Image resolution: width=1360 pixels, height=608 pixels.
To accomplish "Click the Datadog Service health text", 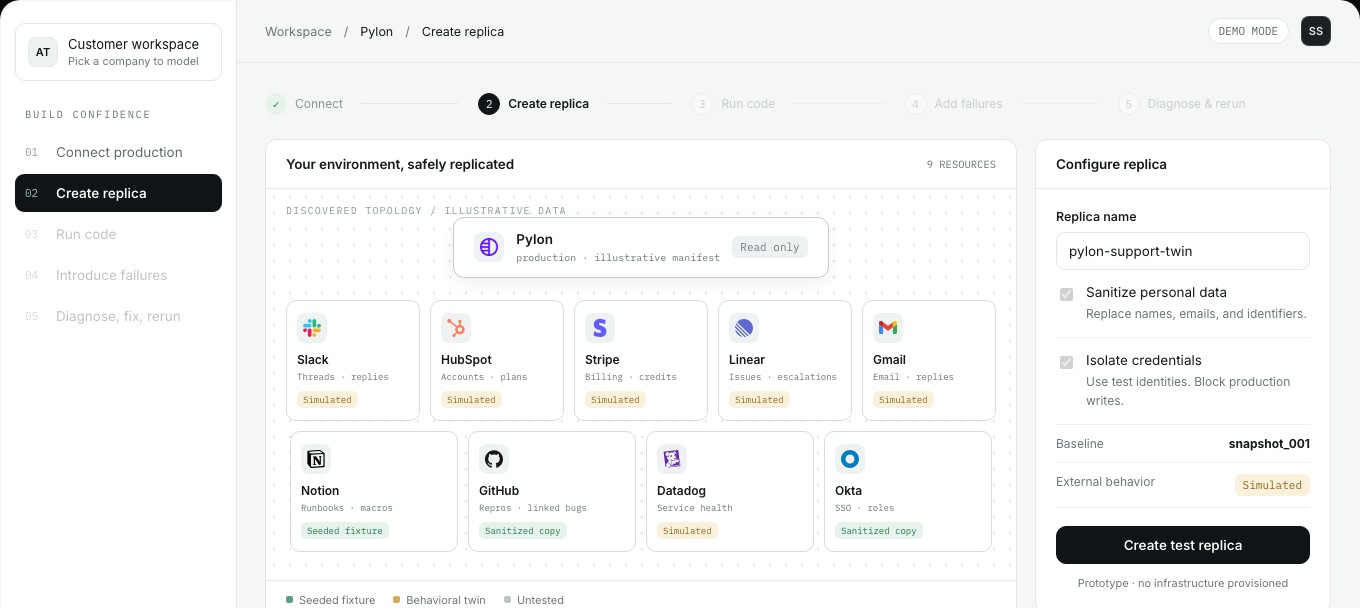I will coord(695,508).
